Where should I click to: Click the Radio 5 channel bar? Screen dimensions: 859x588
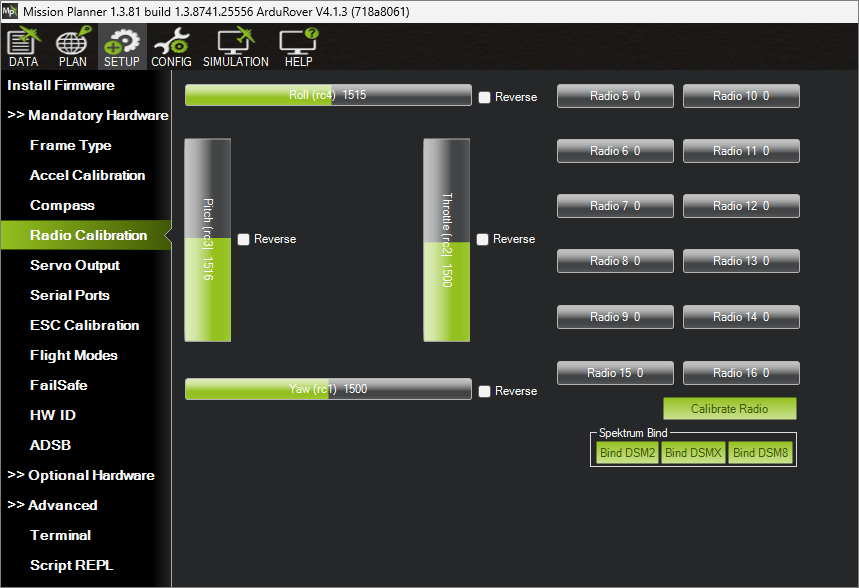click(615, 96)
